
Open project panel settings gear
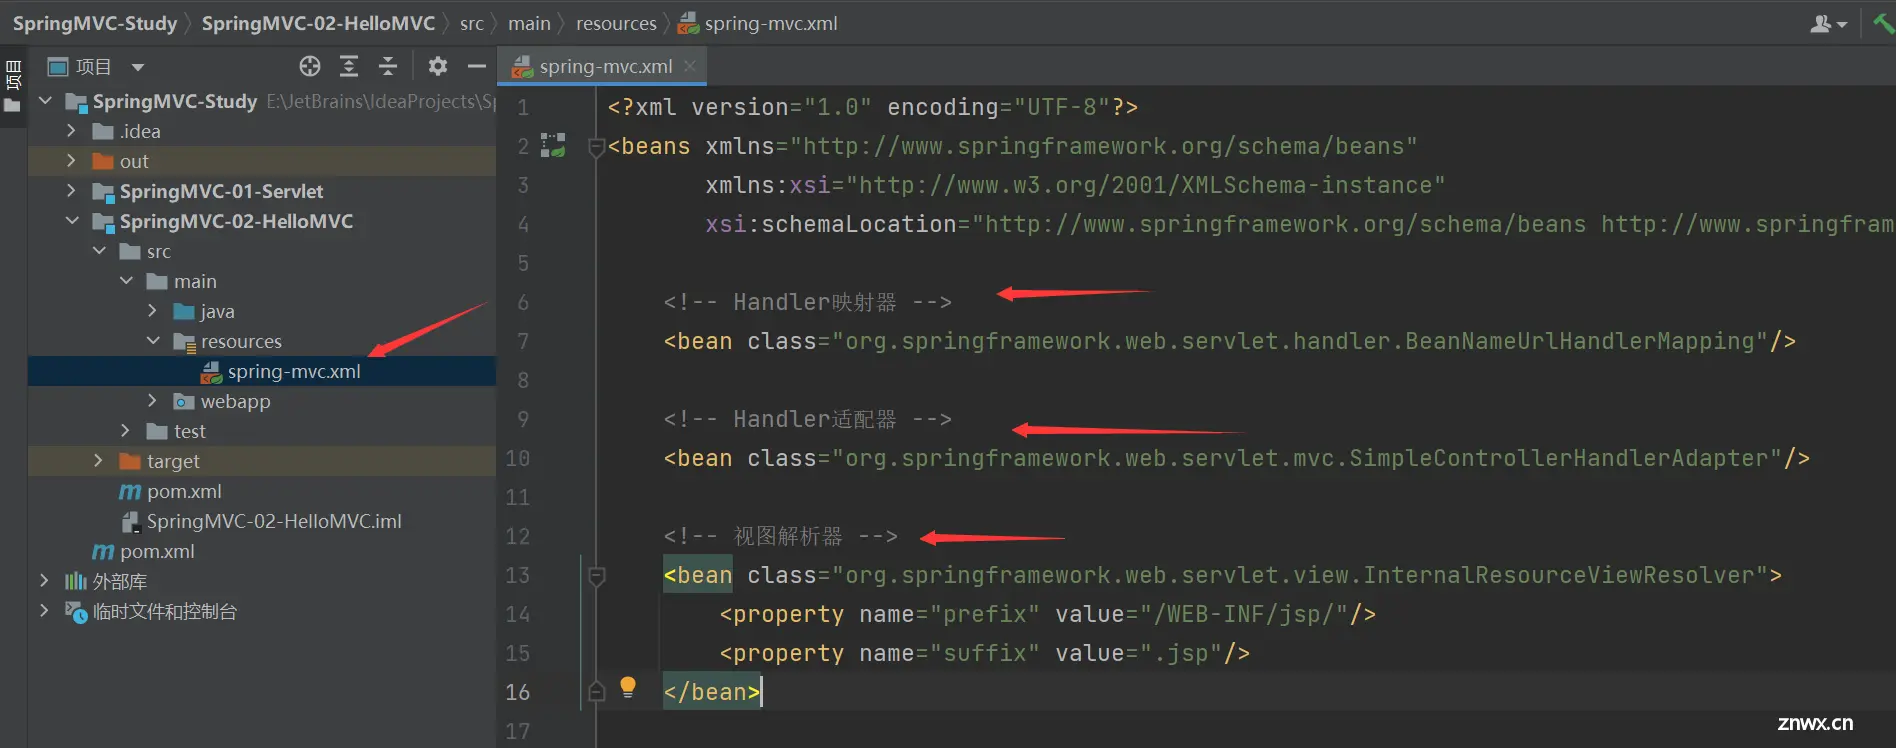tap(438, 66)
